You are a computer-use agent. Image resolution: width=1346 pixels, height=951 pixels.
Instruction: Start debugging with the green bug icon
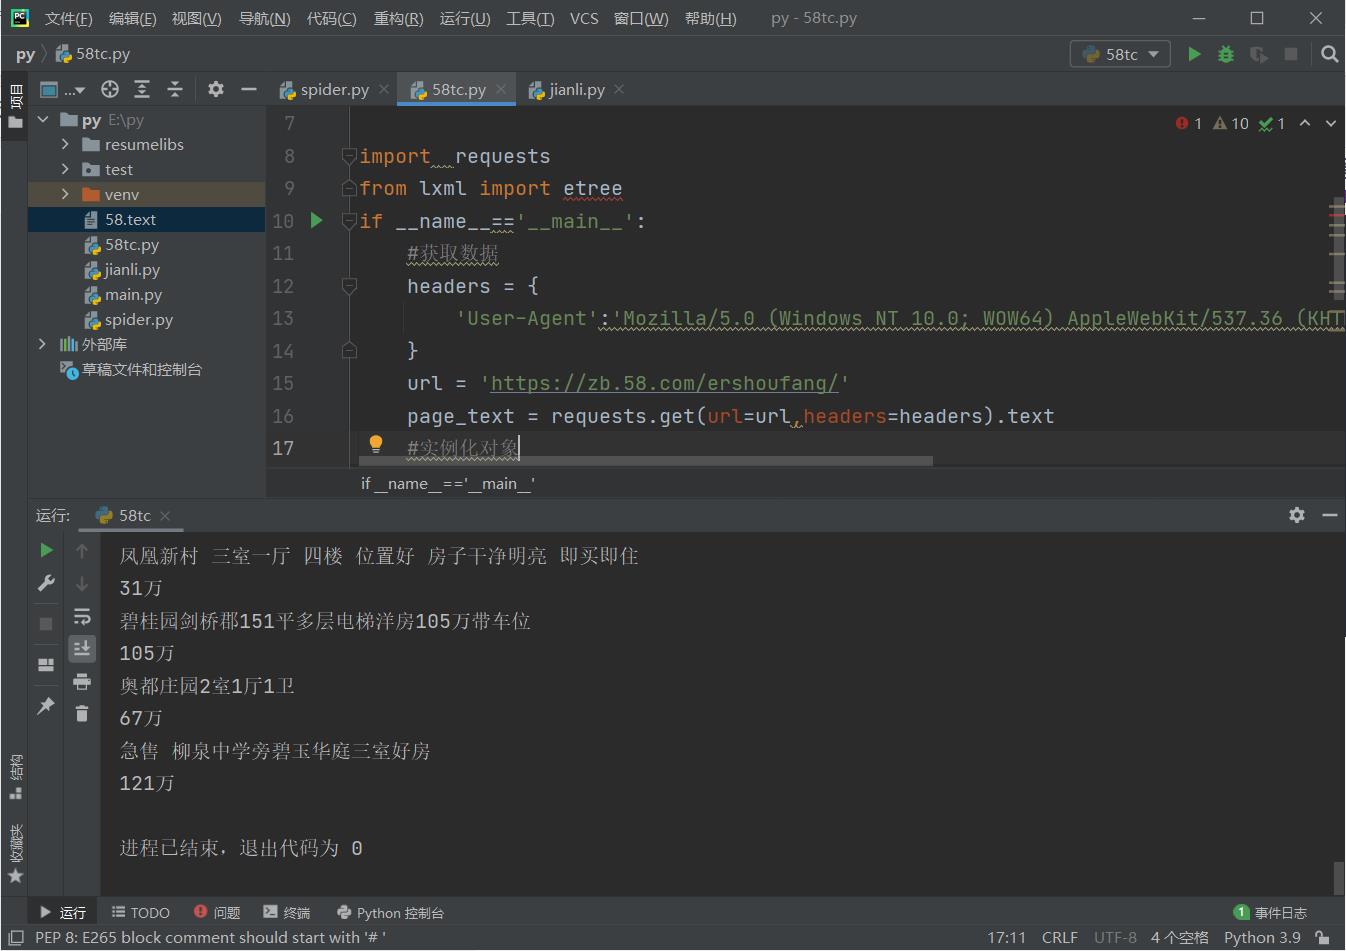coord(1226,54)
